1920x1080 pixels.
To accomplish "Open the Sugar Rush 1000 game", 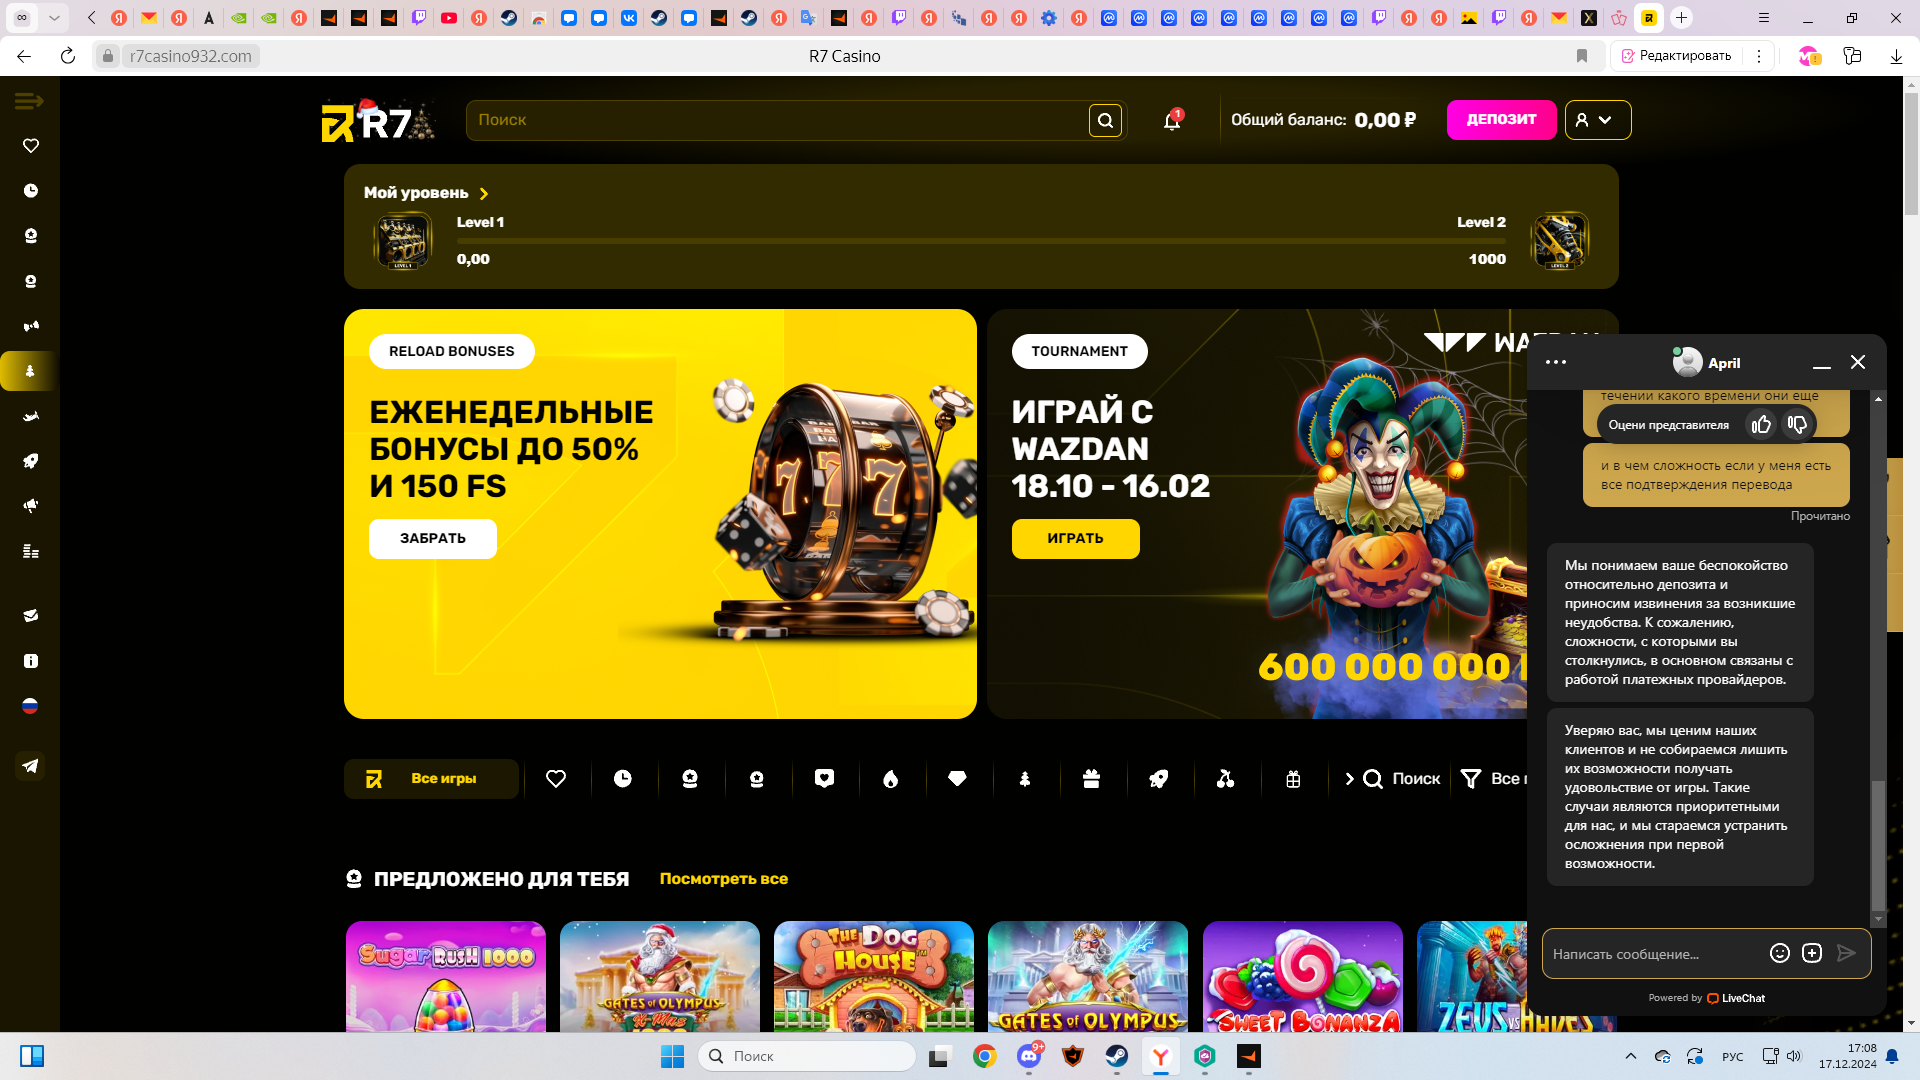I will 446,976.
